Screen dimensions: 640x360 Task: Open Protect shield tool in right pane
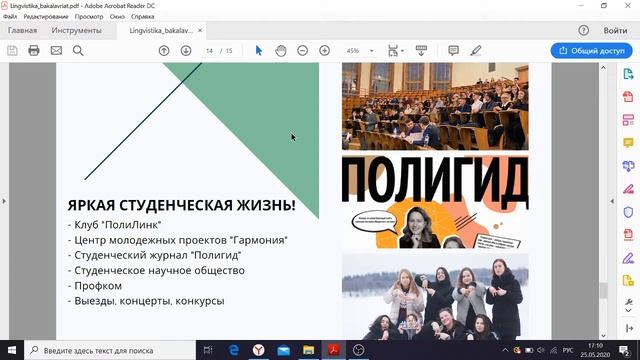coord(628,212)
